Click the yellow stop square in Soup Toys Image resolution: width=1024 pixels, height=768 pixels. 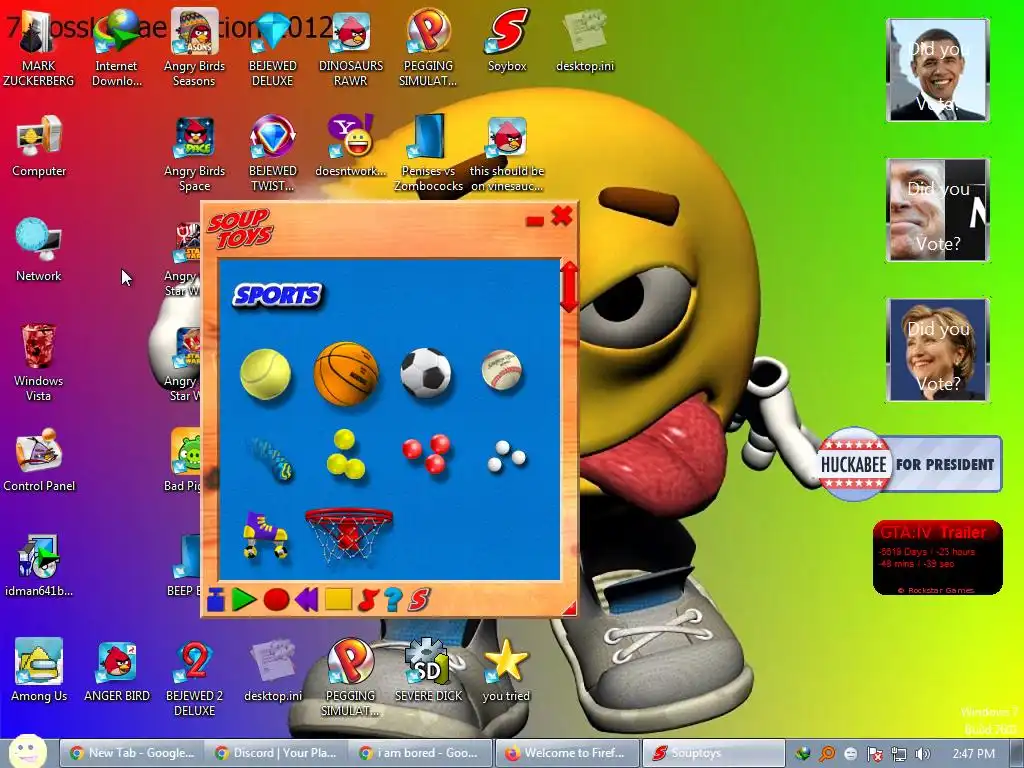(338, 599)
